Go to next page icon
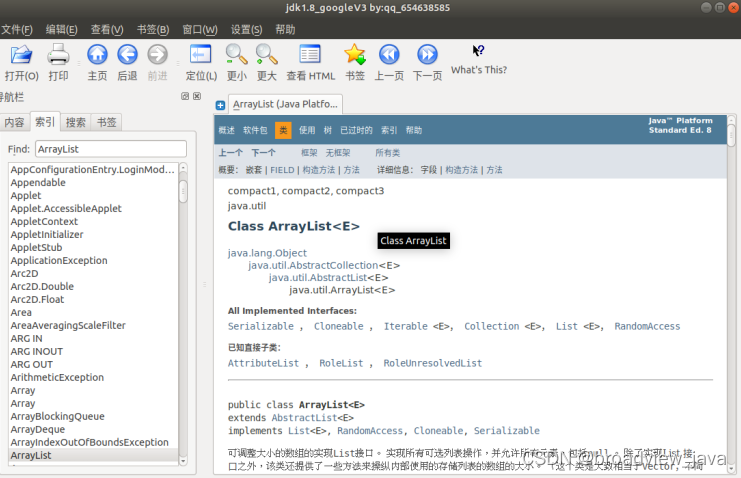Screen dimensions: 741x478 [x=427, y=54]
